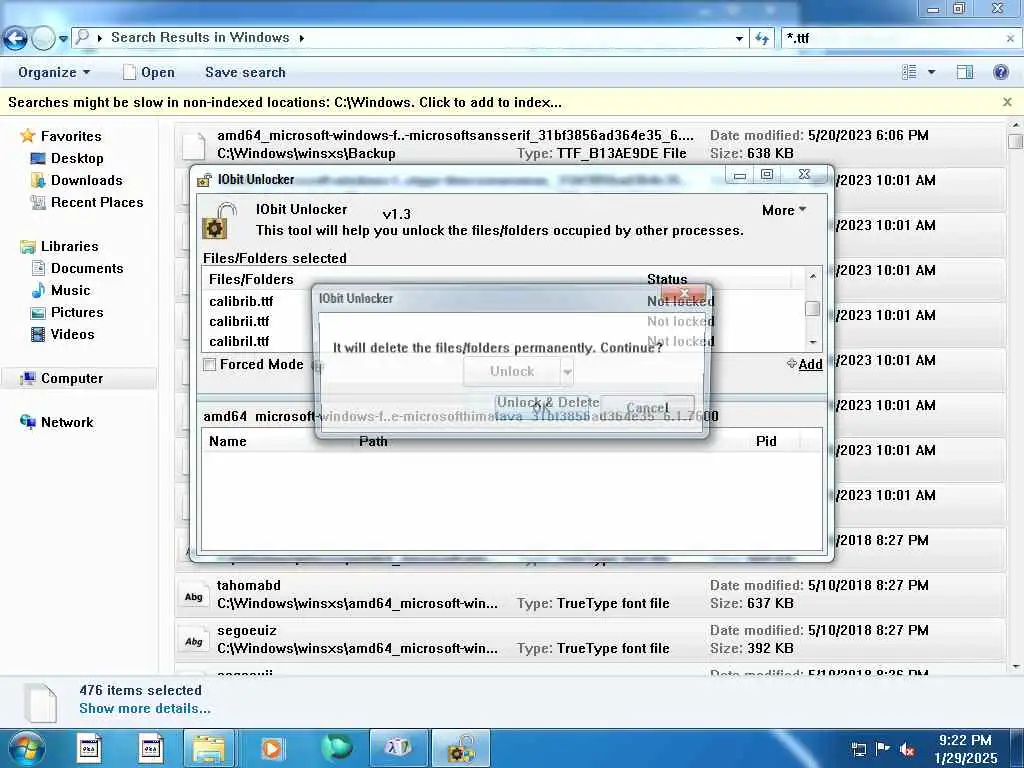Close the delete confirmation dialog with red X

(683, 293)
